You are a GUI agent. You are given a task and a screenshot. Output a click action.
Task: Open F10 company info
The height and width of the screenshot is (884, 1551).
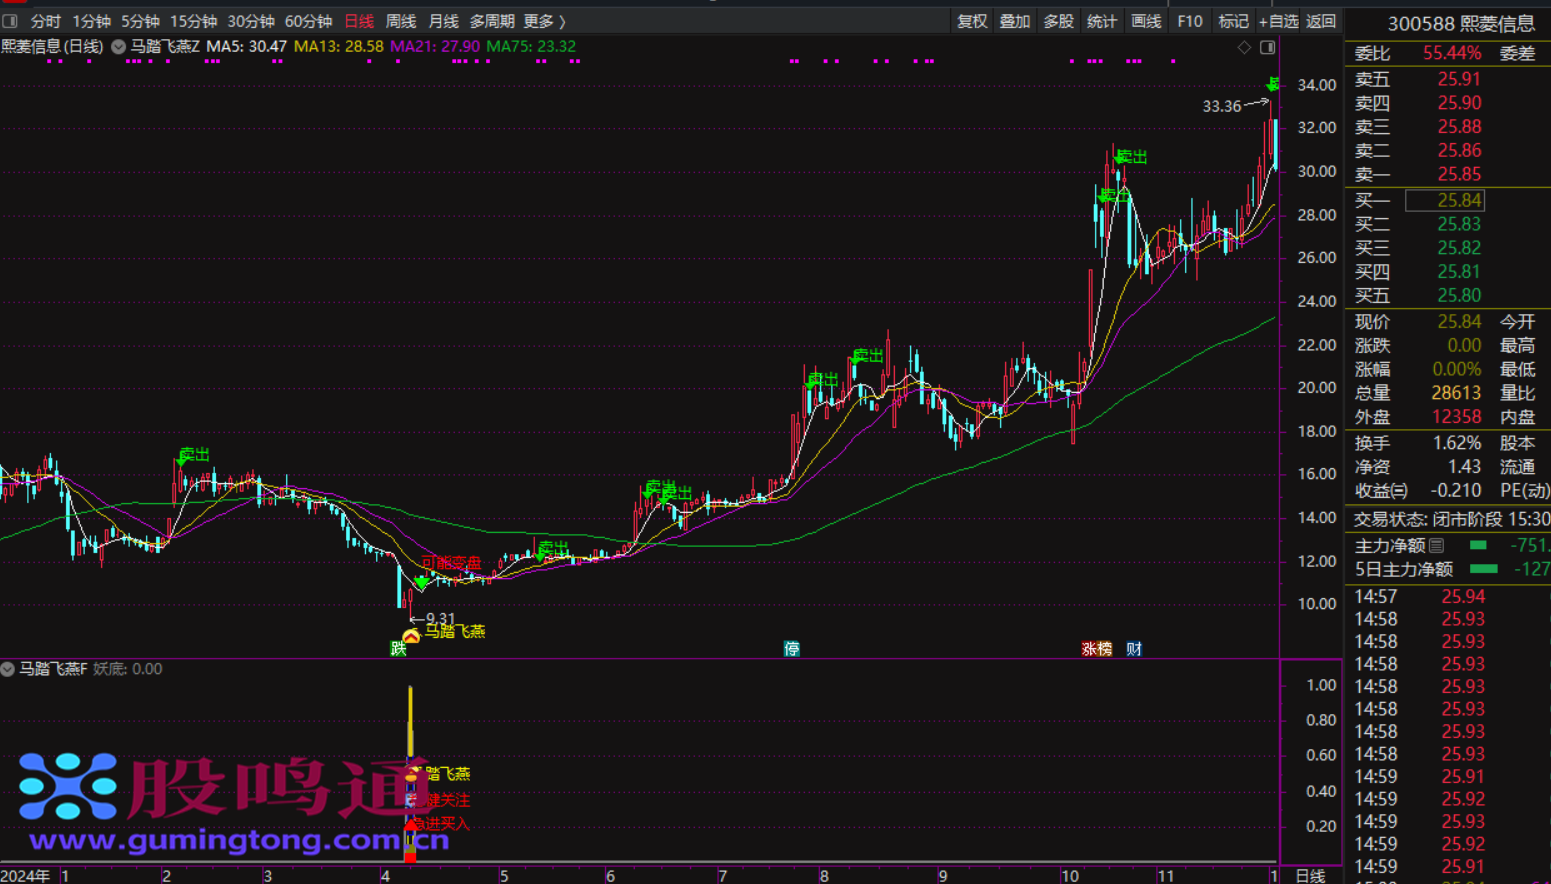tap(1189, 21)
